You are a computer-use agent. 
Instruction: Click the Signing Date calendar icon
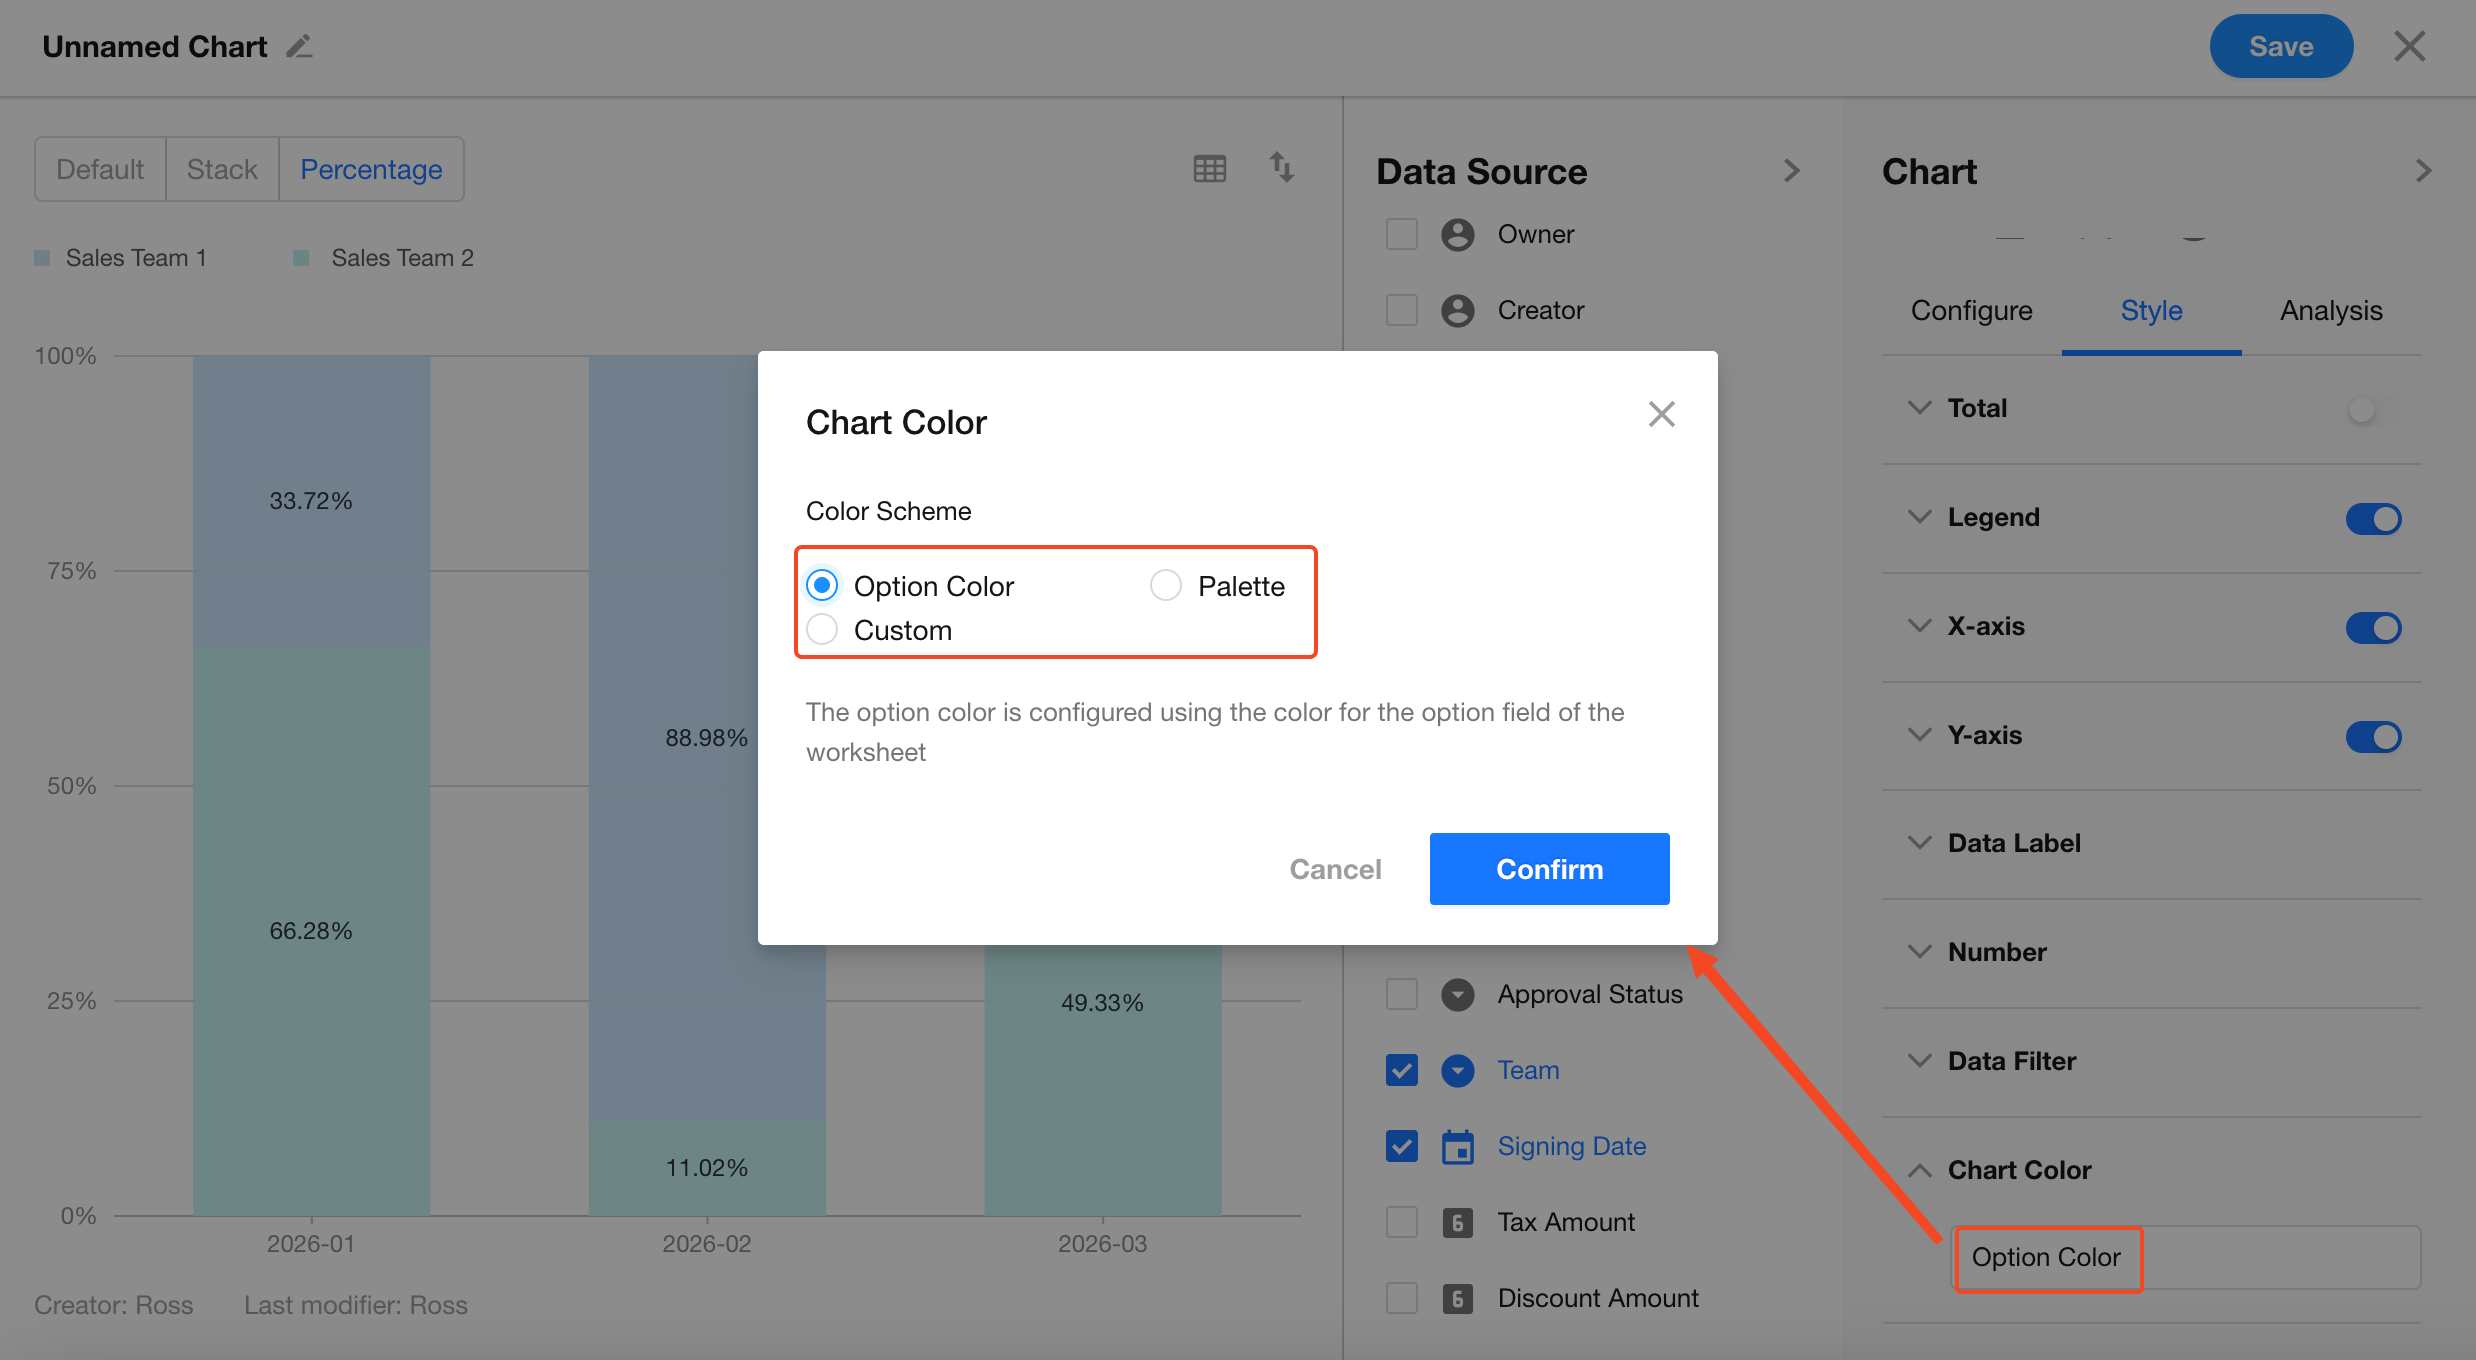tap(1457, 1146)
